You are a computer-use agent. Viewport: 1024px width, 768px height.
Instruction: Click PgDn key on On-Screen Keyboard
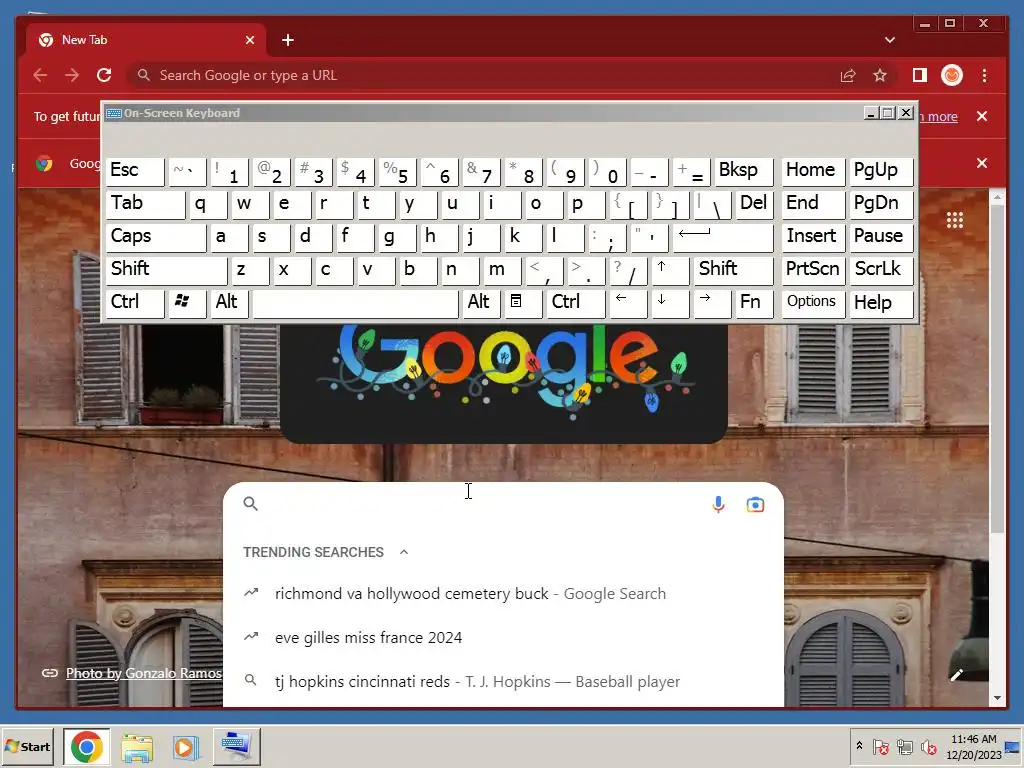pos(880,204)
